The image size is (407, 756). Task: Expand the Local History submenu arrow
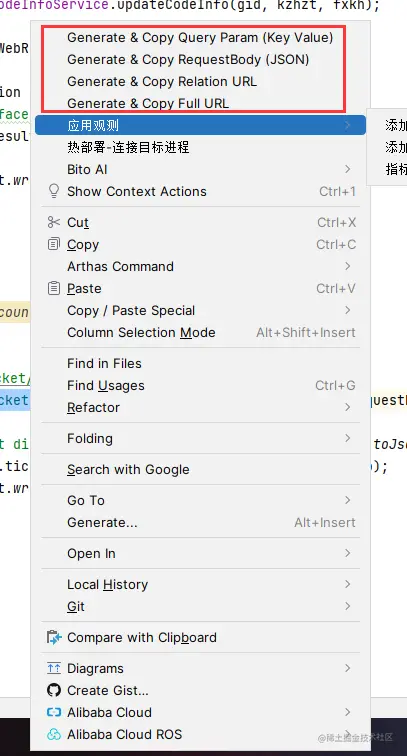[x=348, y=584]
